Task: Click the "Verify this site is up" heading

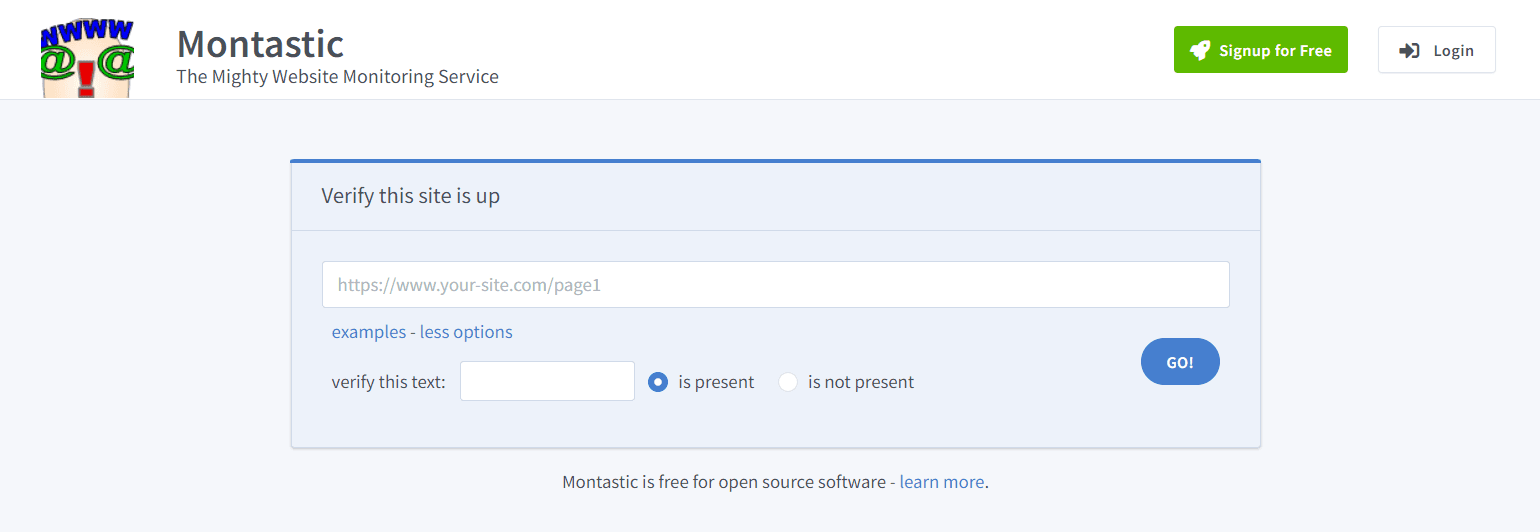Action: pos(410,196)
